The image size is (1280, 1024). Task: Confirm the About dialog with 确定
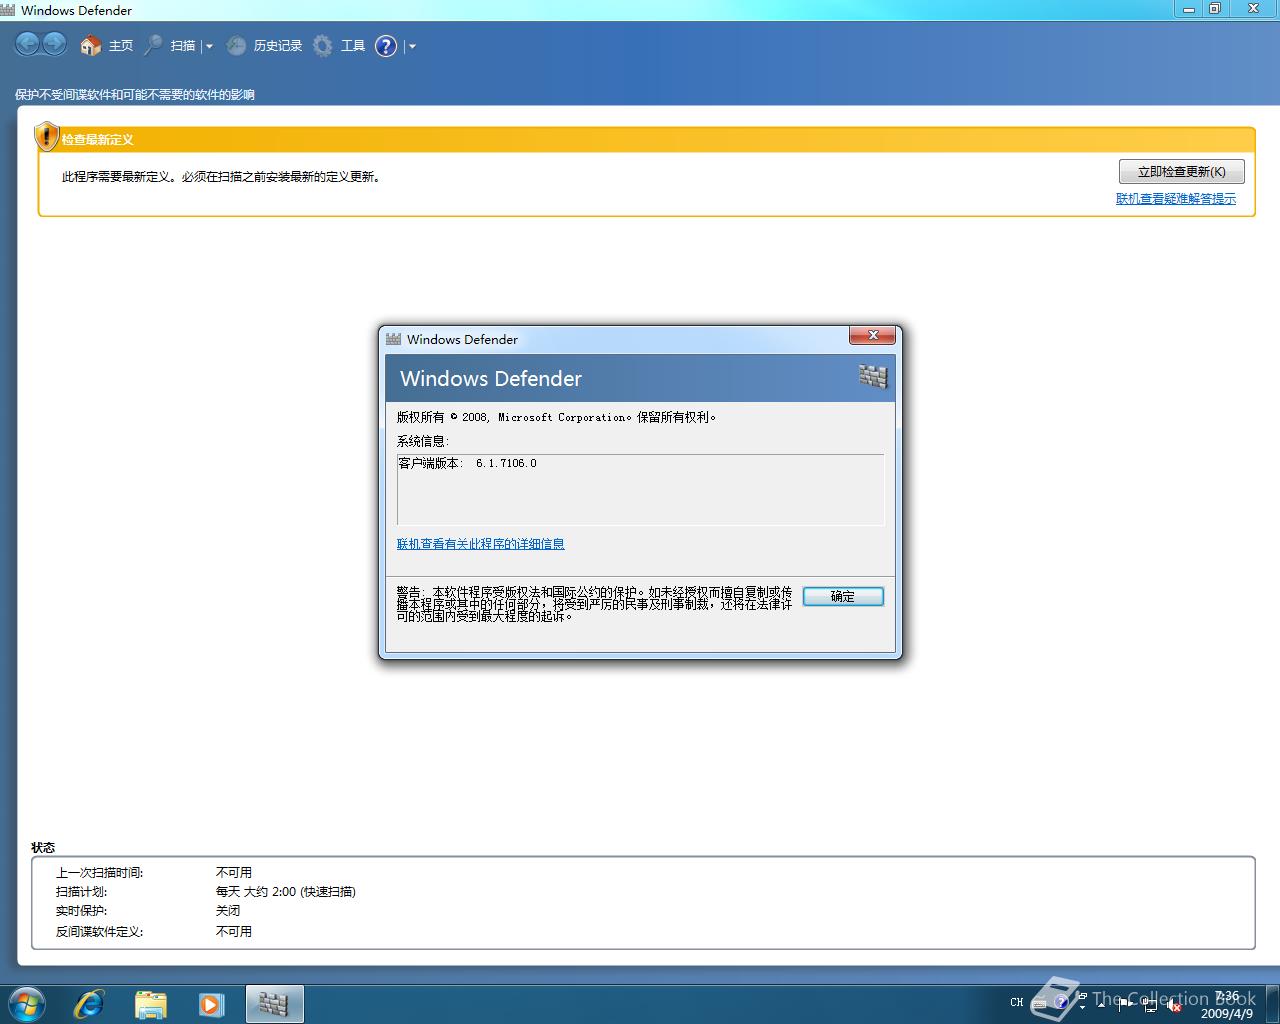pos(843,596)
